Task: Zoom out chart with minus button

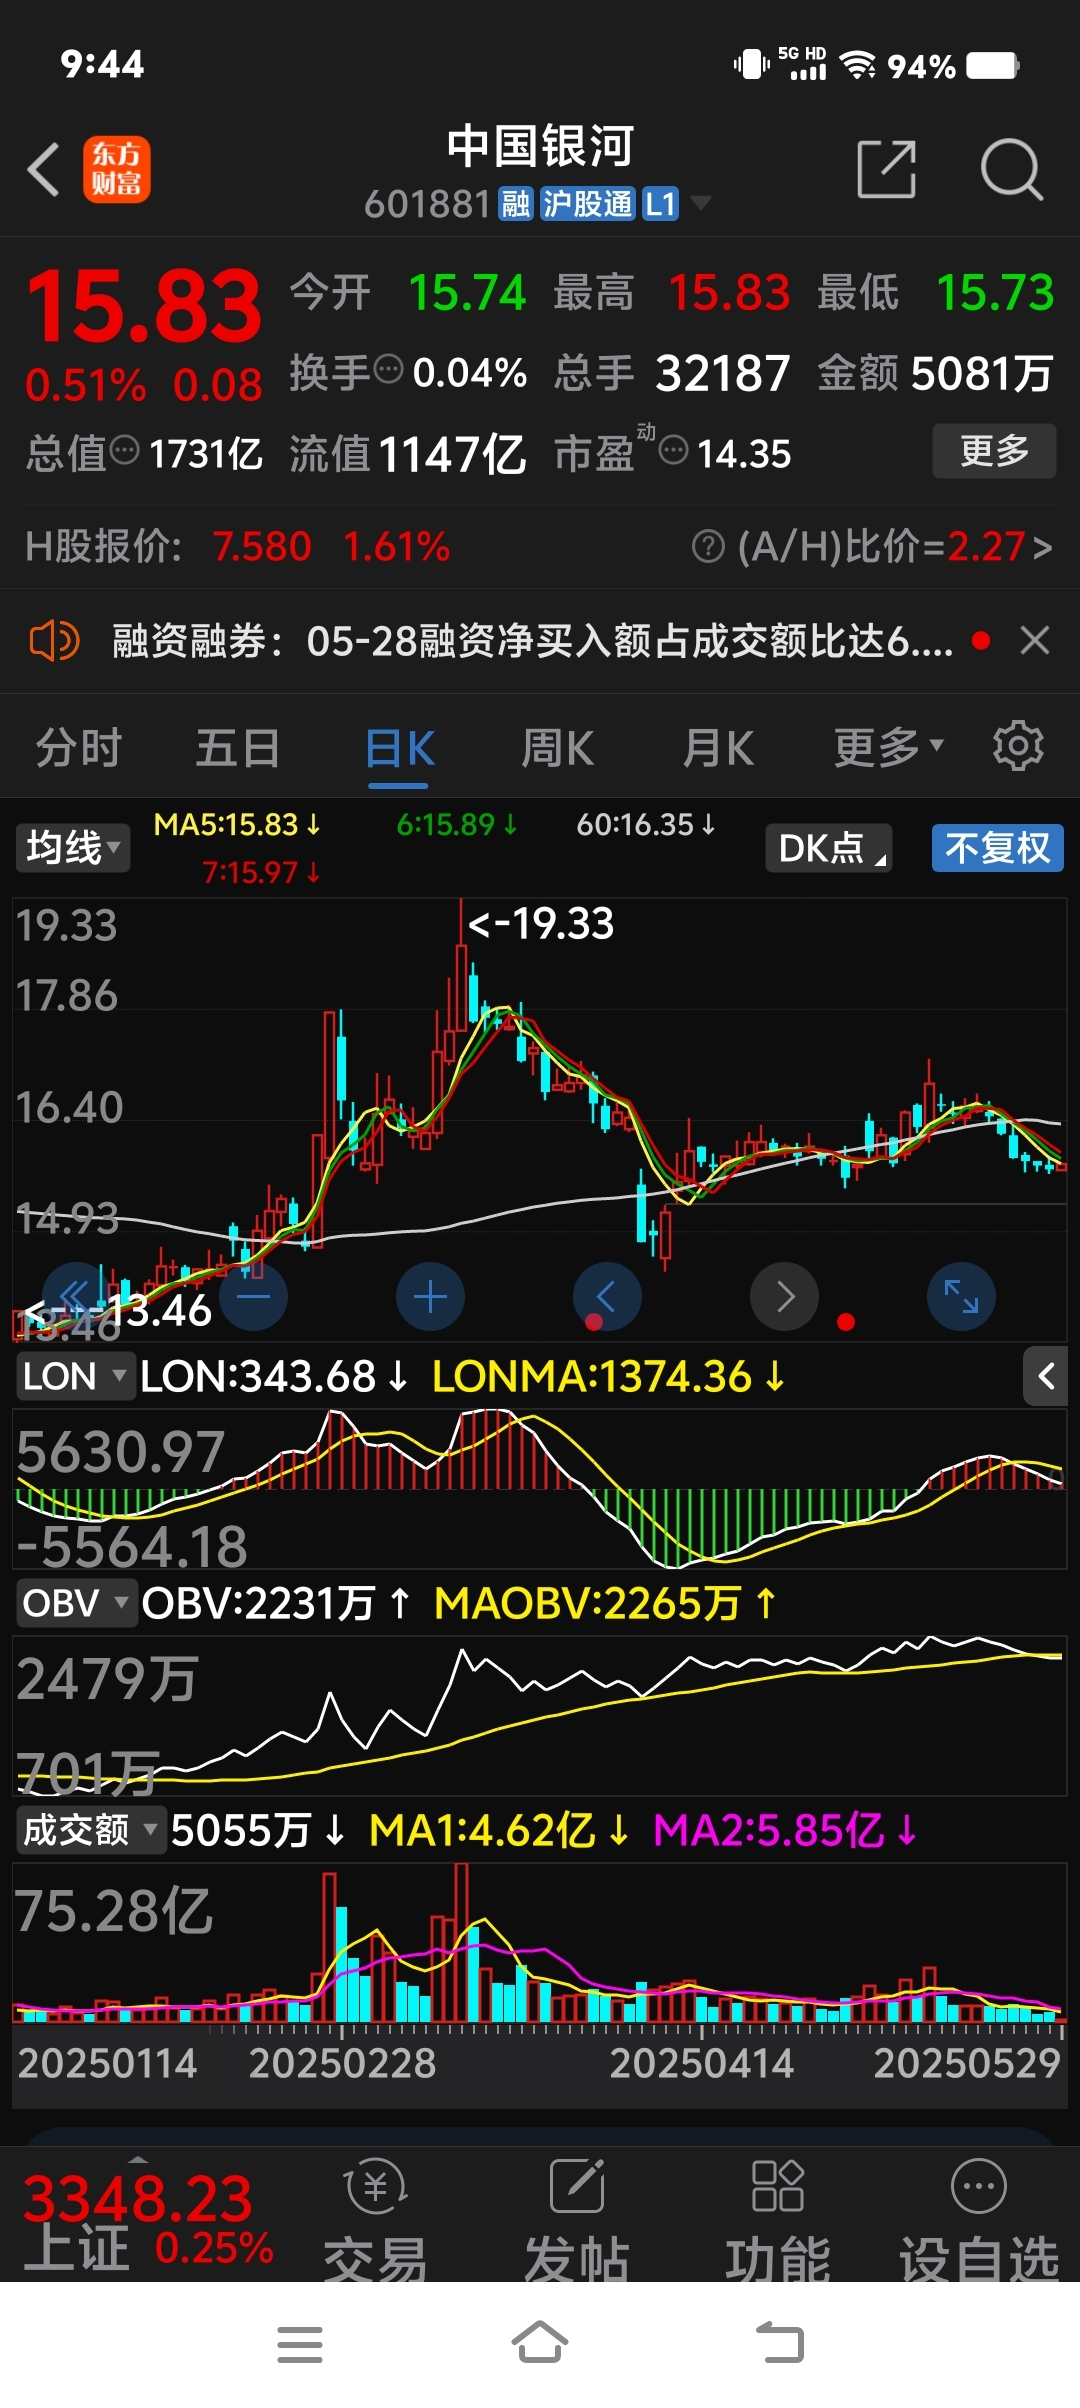Action: tap(253, 1297)
